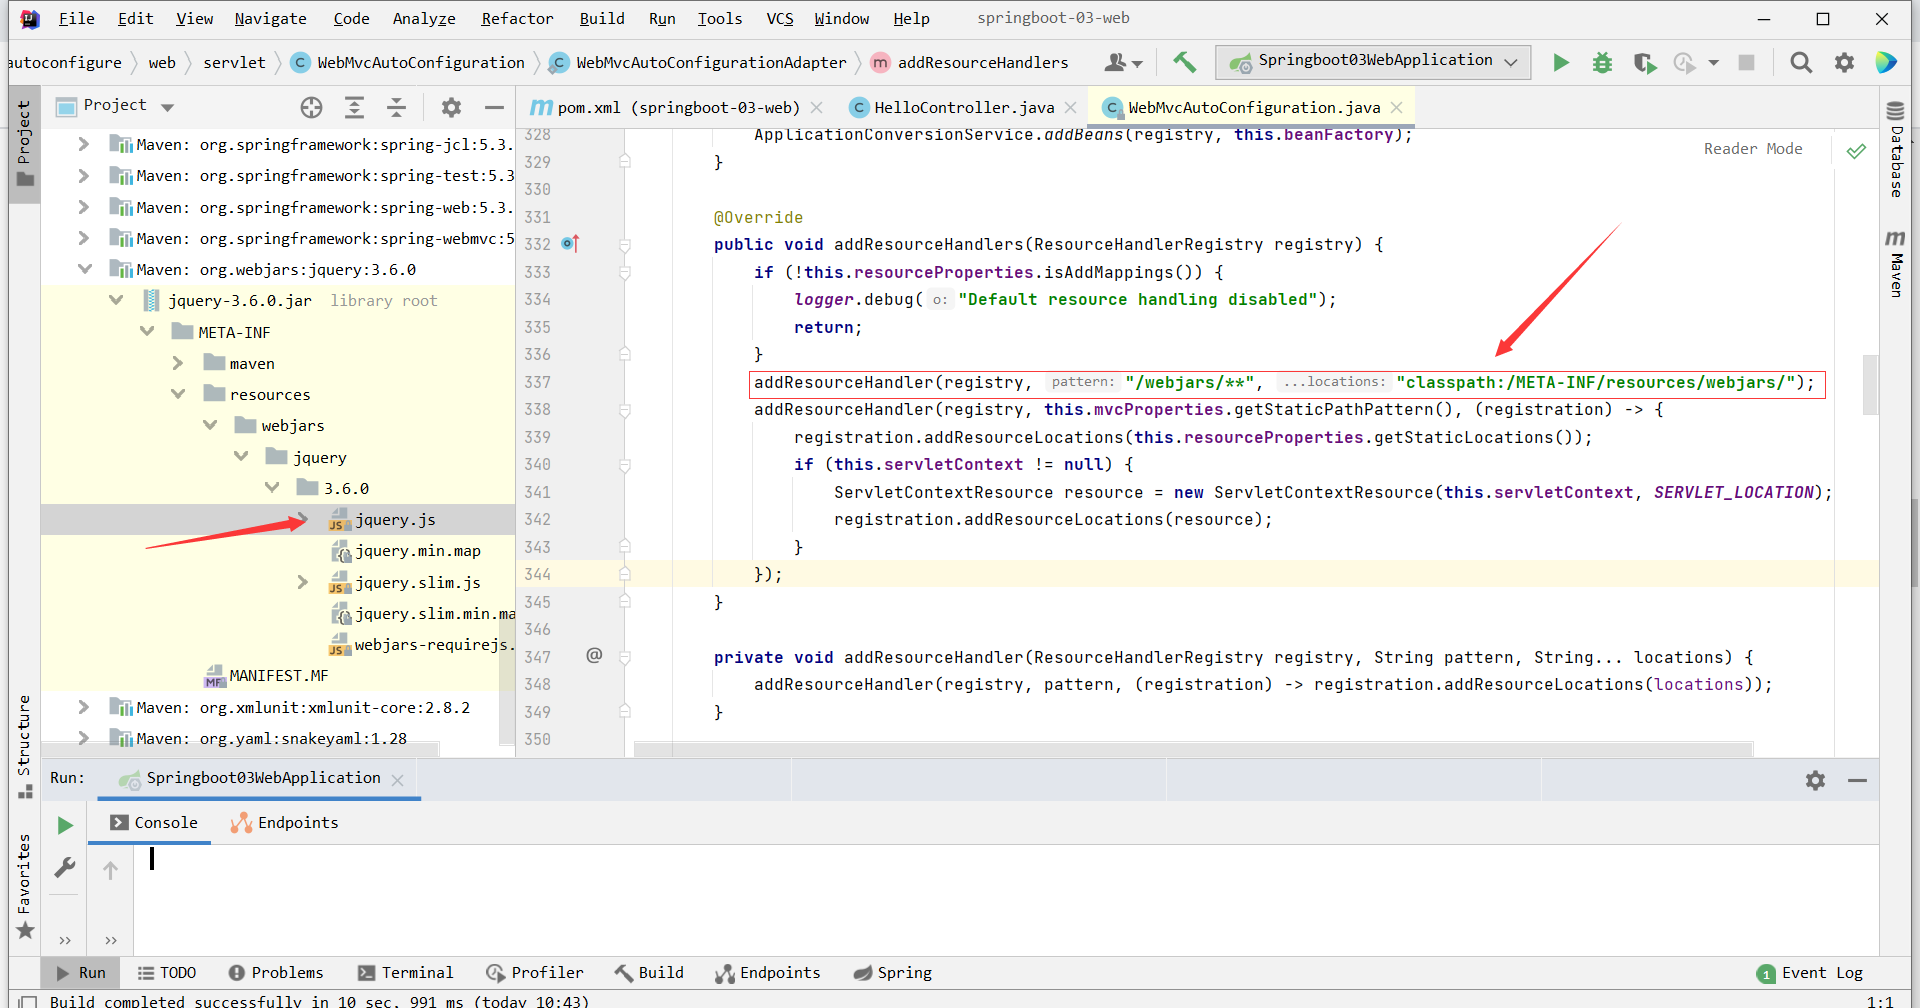Toggle Reader Mode in the editor

point(1753,149)
